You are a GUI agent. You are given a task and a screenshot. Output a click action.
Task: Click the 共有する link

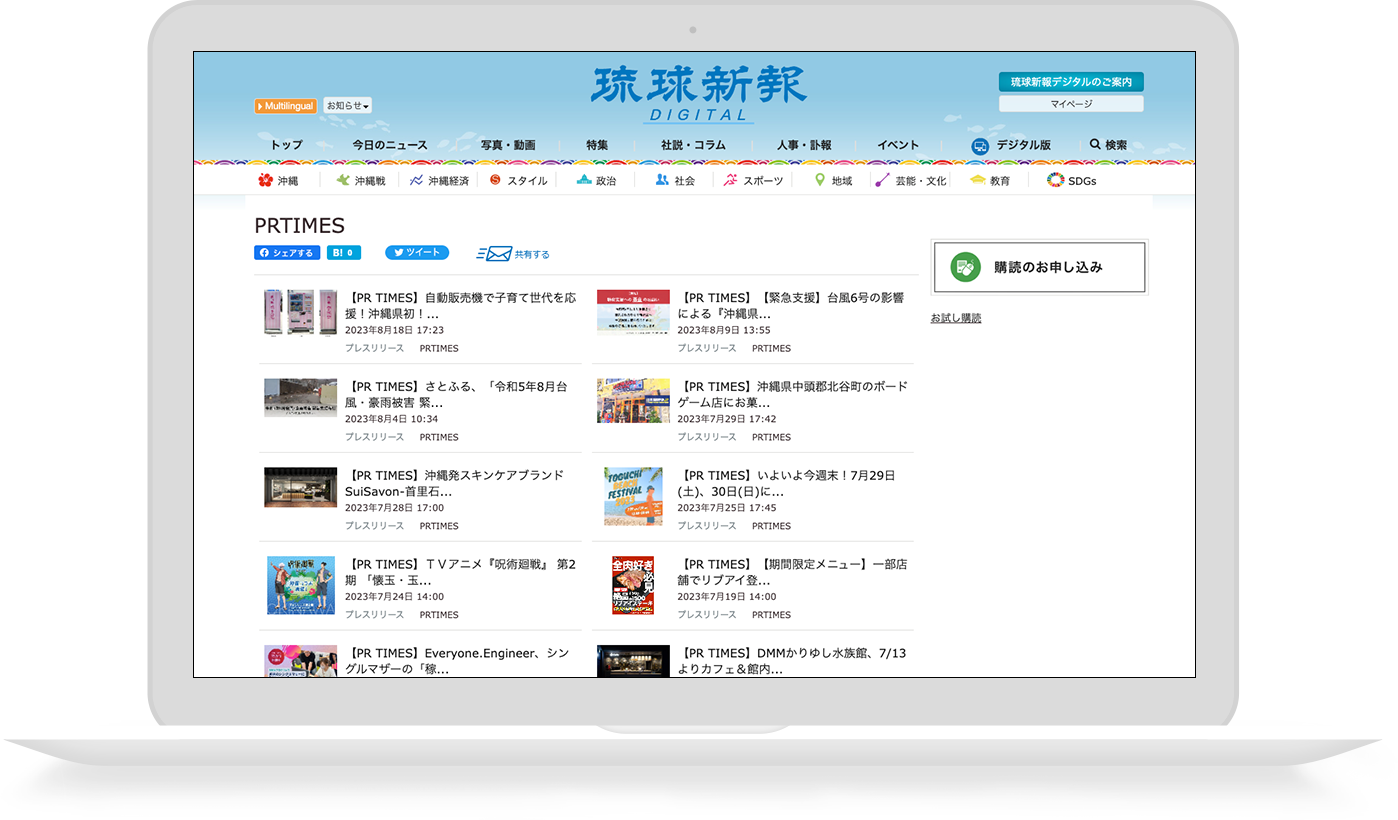coord(532,255)
